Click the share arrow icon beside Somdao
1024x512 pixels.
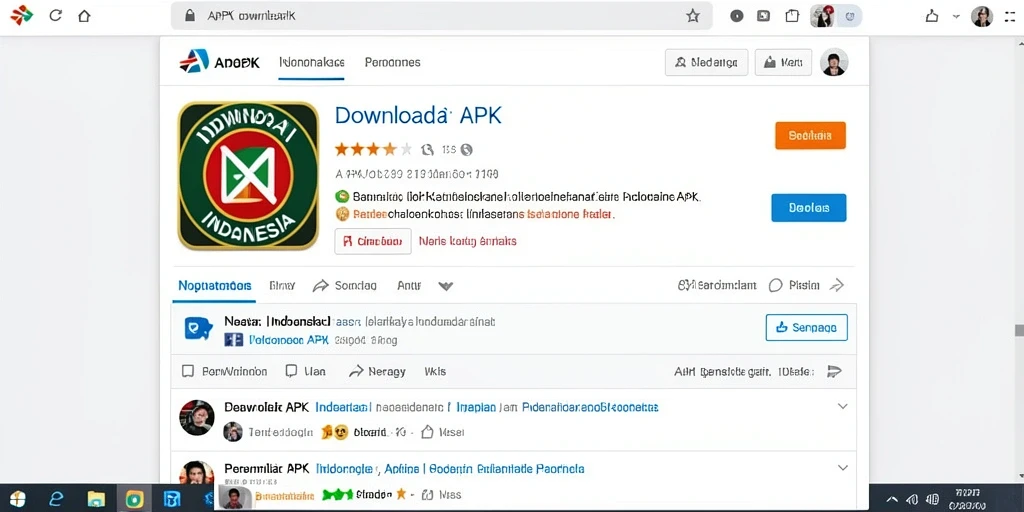click(x=320, y=285)
